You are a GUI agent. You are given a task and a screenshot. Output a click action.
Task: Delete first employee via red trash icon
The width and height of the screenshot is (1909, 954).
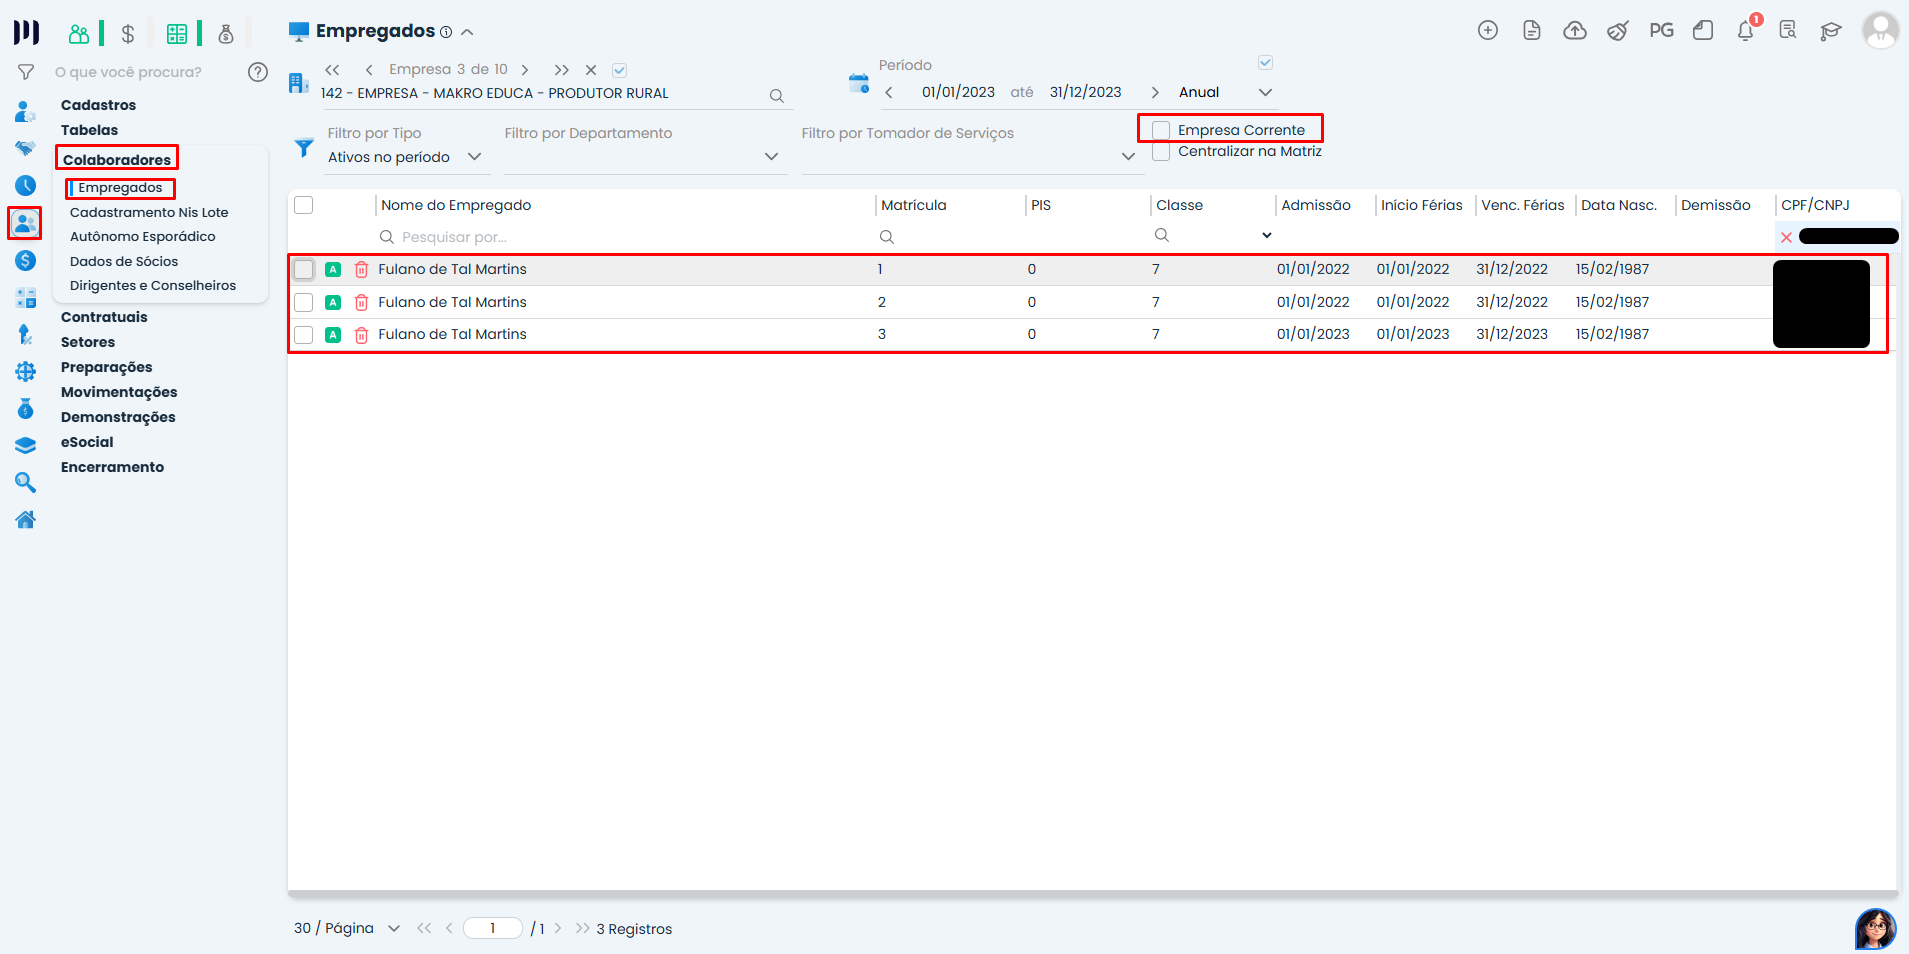362,270
